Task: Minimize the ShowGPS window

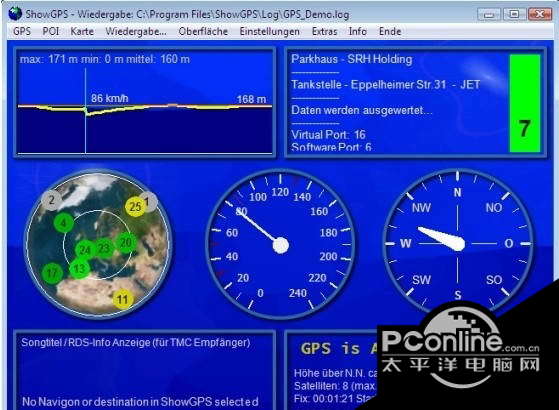Action: (489, 14)
